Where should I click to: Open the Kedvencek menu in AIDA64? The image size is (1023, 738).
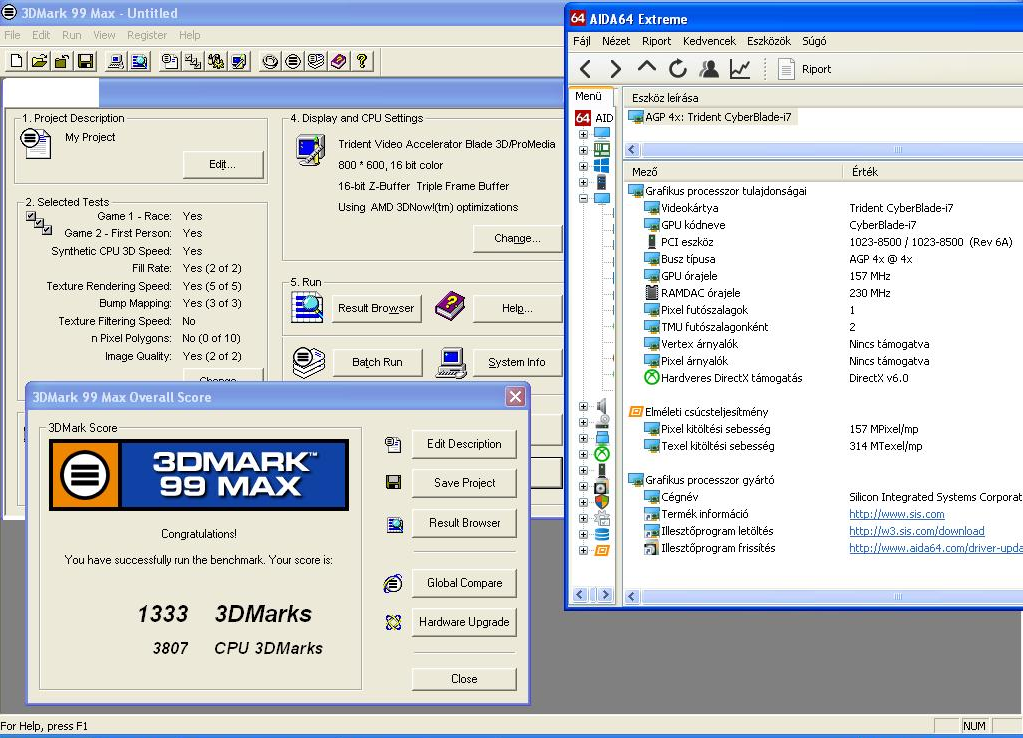[x=709, y=41]
